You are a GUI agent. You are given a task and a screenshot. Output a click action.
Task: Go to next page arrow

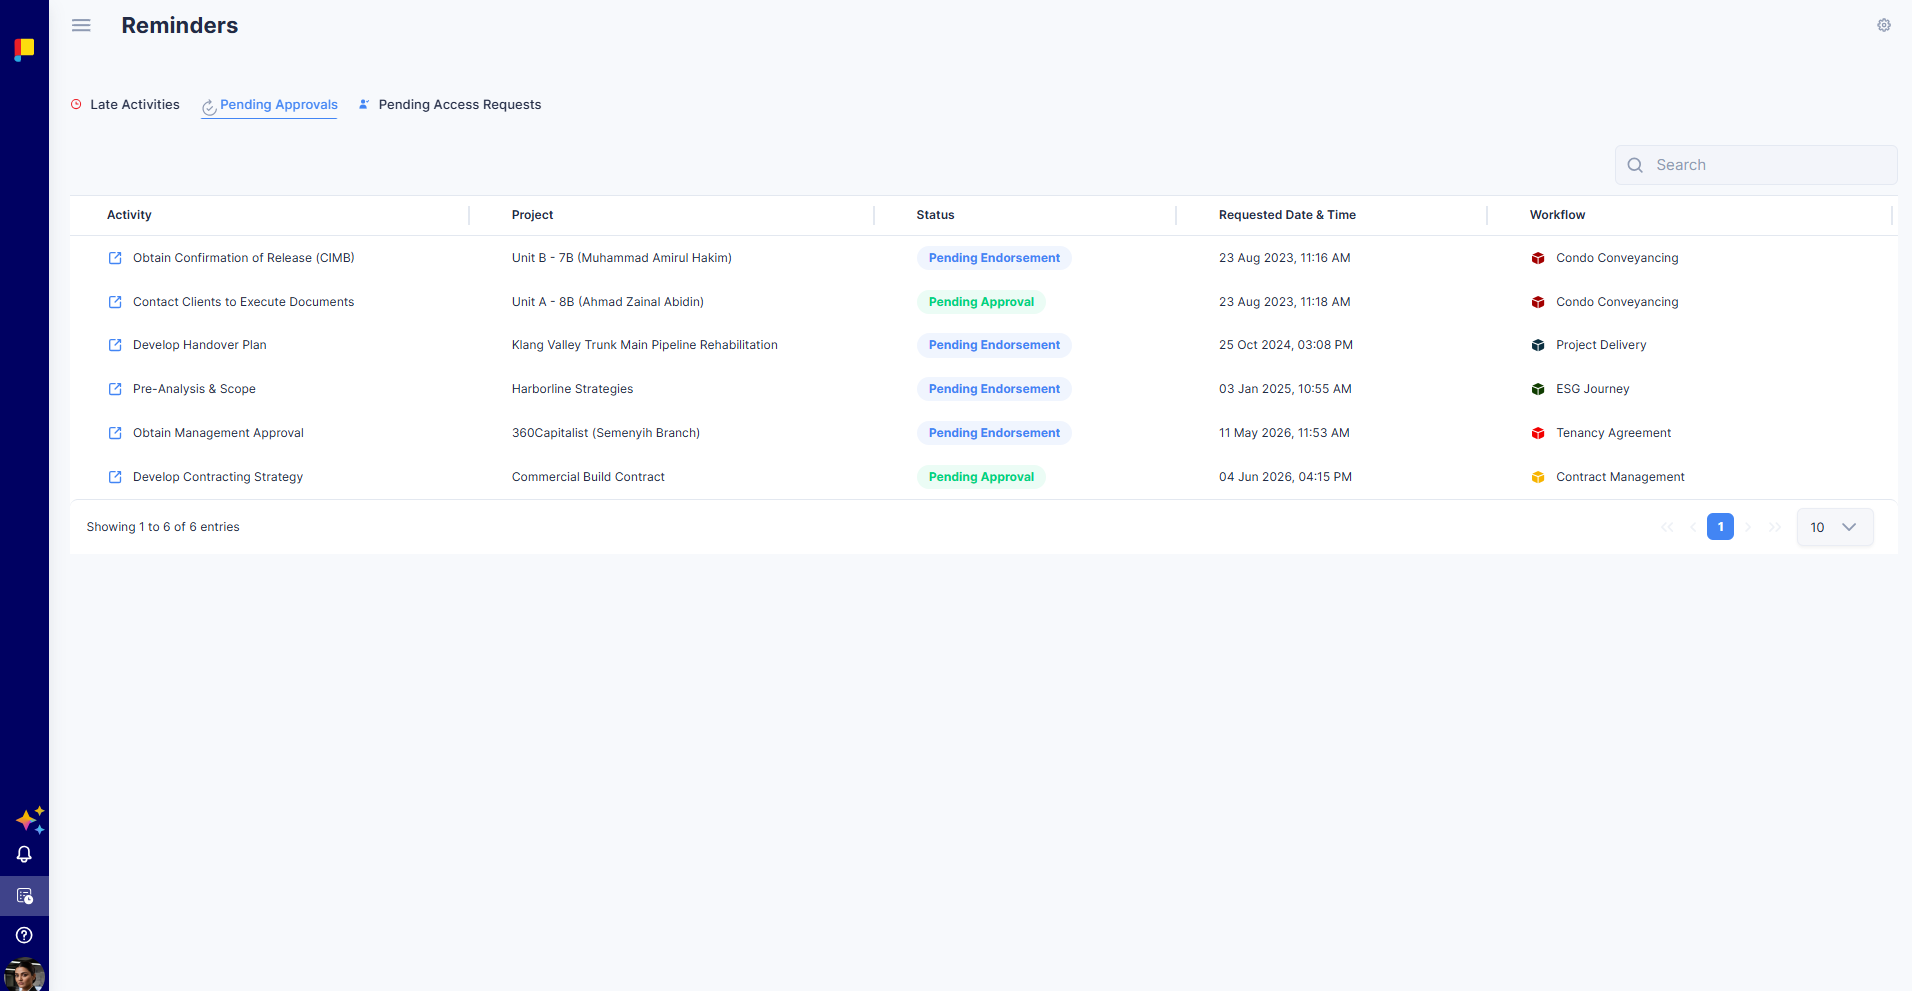click(1748, 527)
